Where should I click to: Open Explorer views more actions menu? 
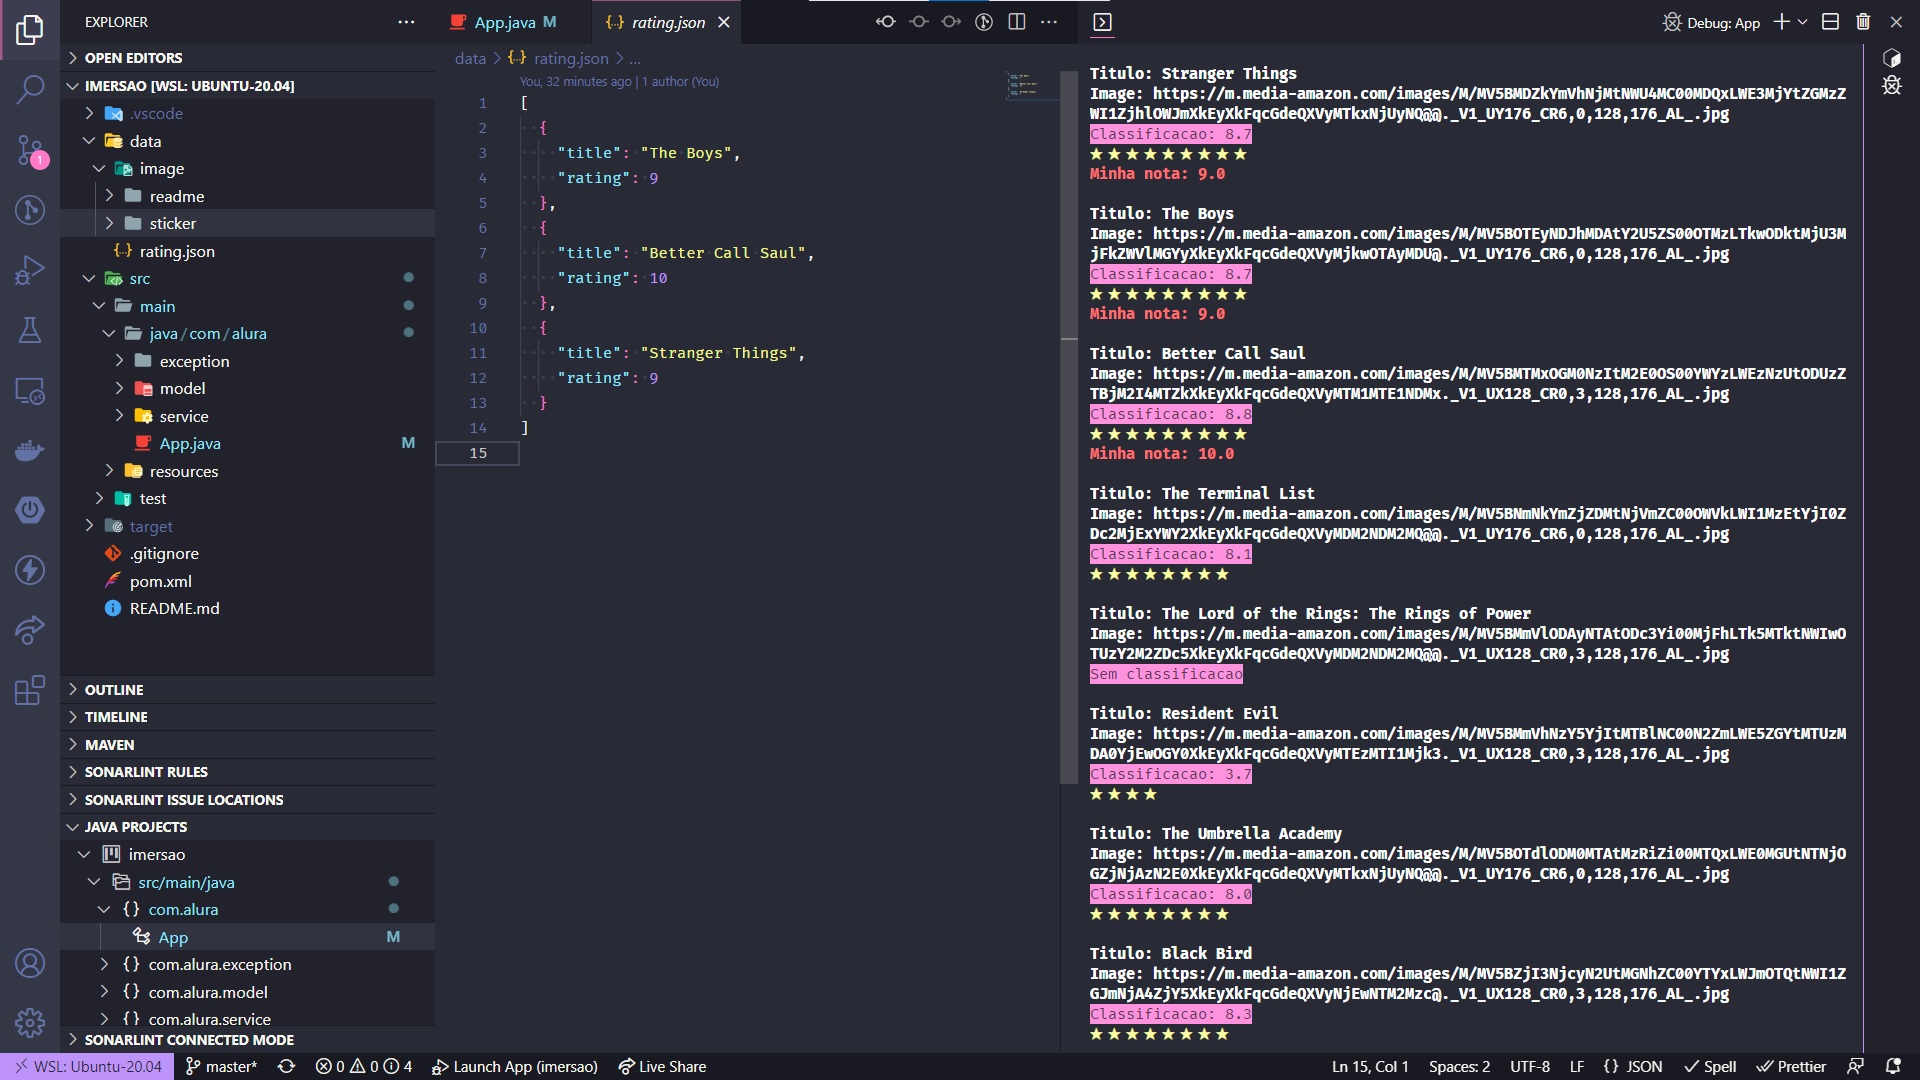pos(406,22)
